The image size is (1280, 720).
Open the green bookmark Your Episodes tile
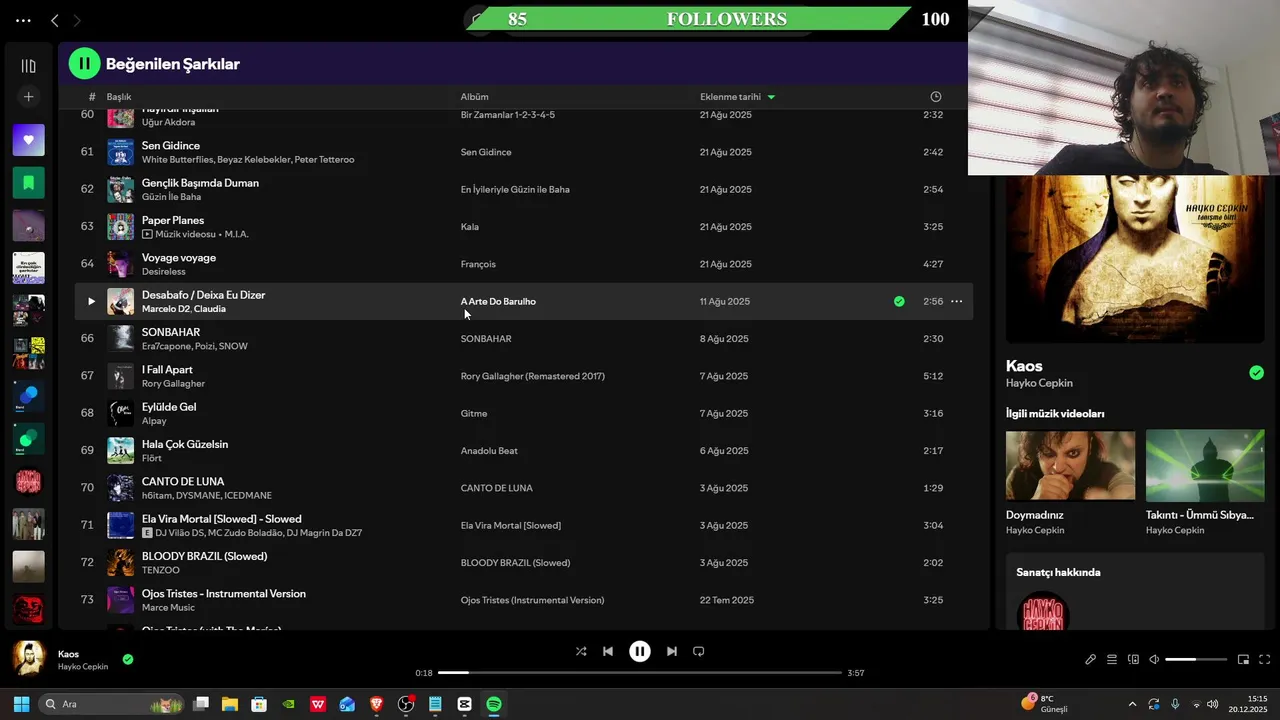pos(28,183)
